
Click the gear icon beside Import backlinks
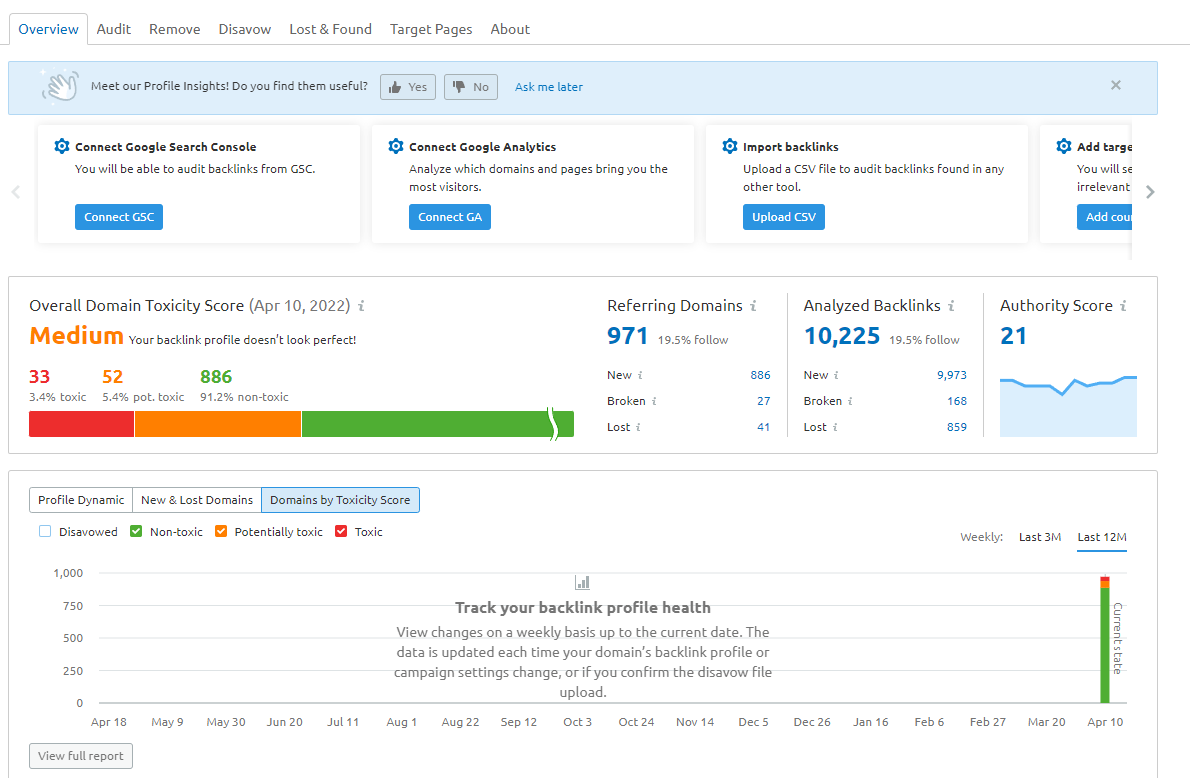729,146
